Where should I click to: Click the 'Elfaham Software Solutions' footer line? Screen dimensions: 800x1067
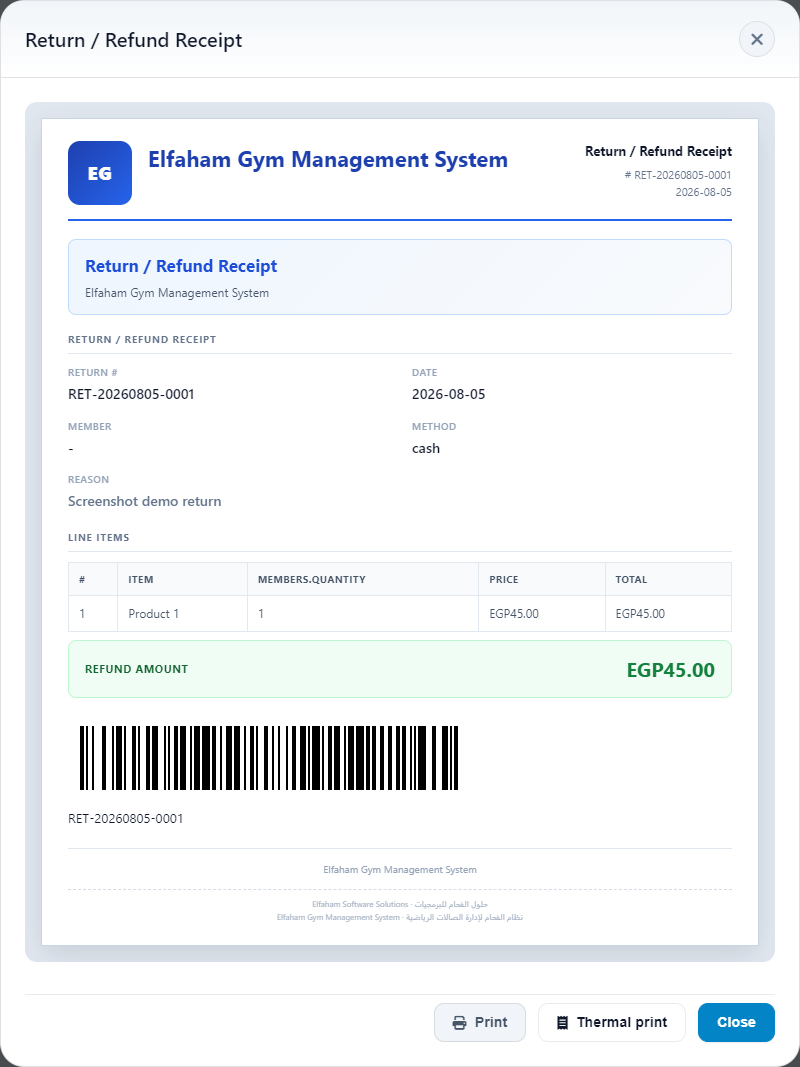point(400,904)
